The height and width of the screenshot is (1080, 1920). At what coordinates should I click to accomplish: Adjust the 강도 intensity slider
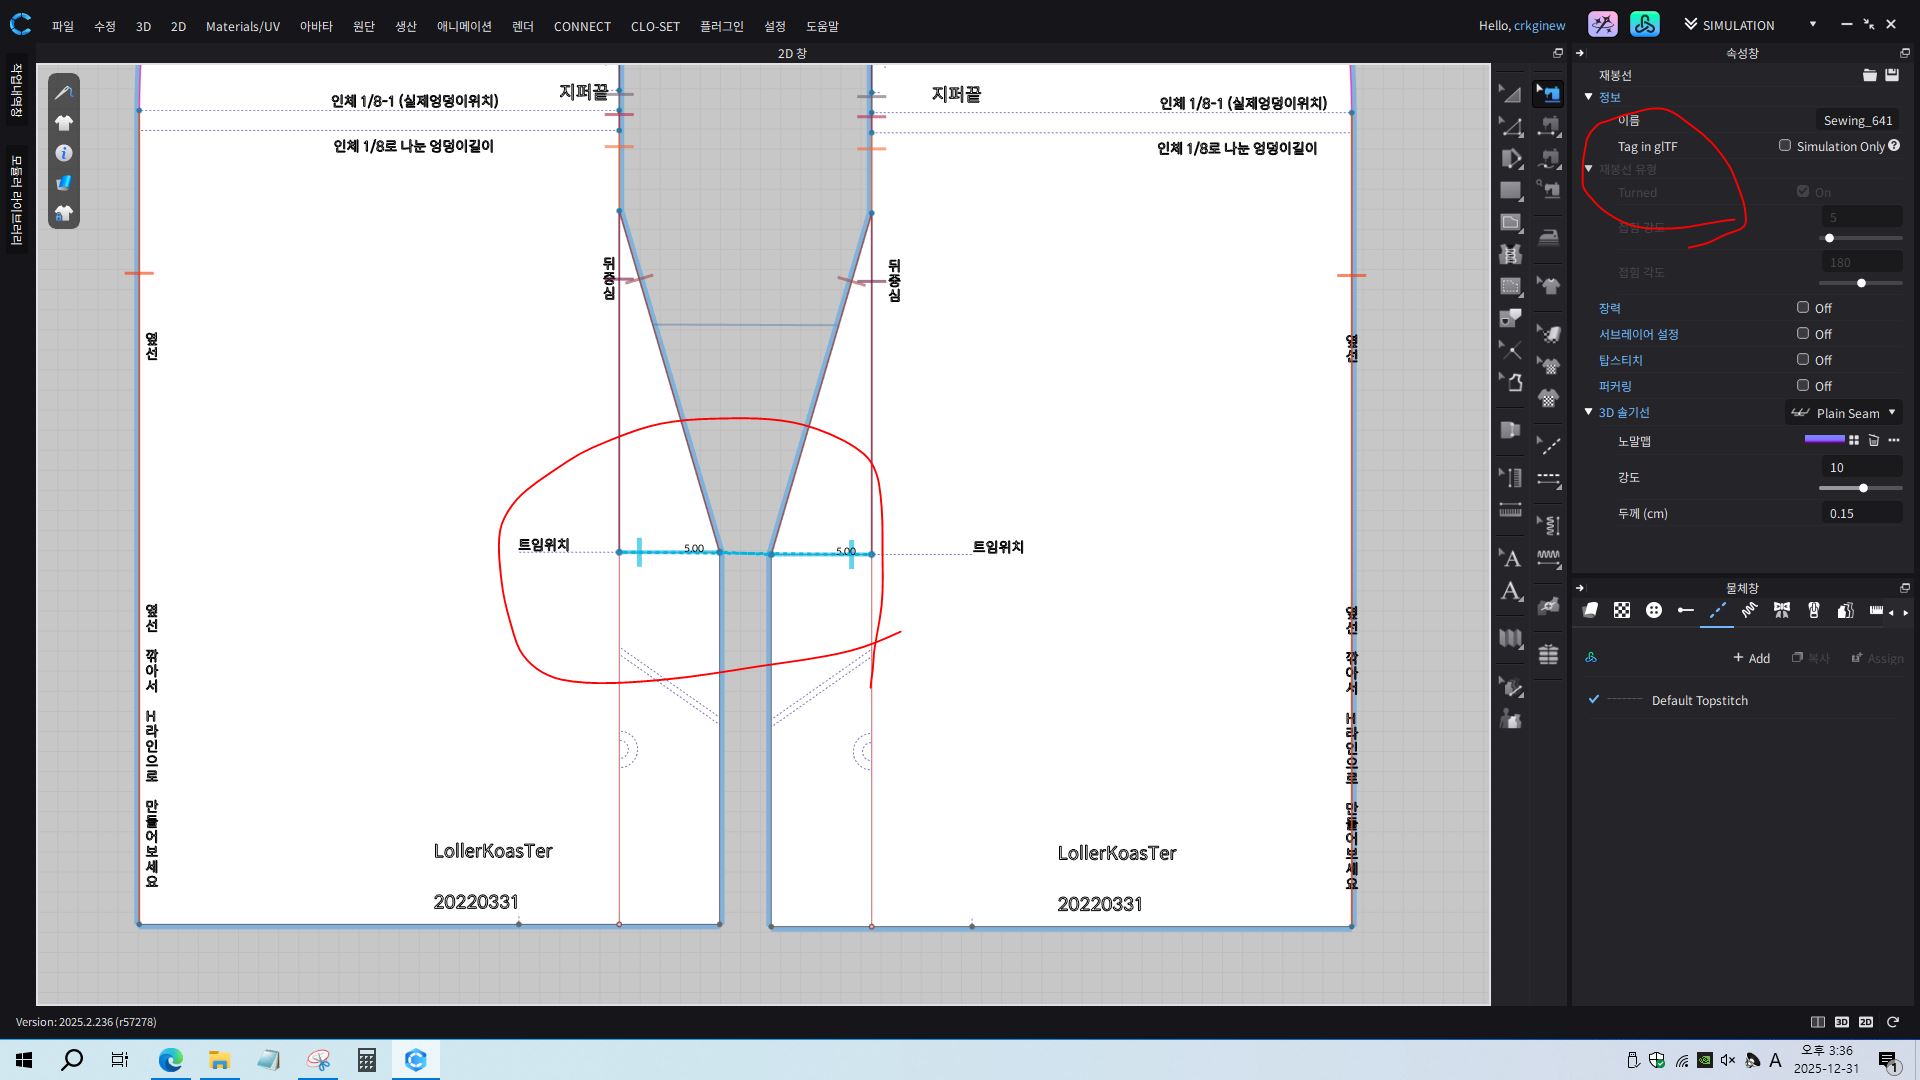[x=1862, y=488]
